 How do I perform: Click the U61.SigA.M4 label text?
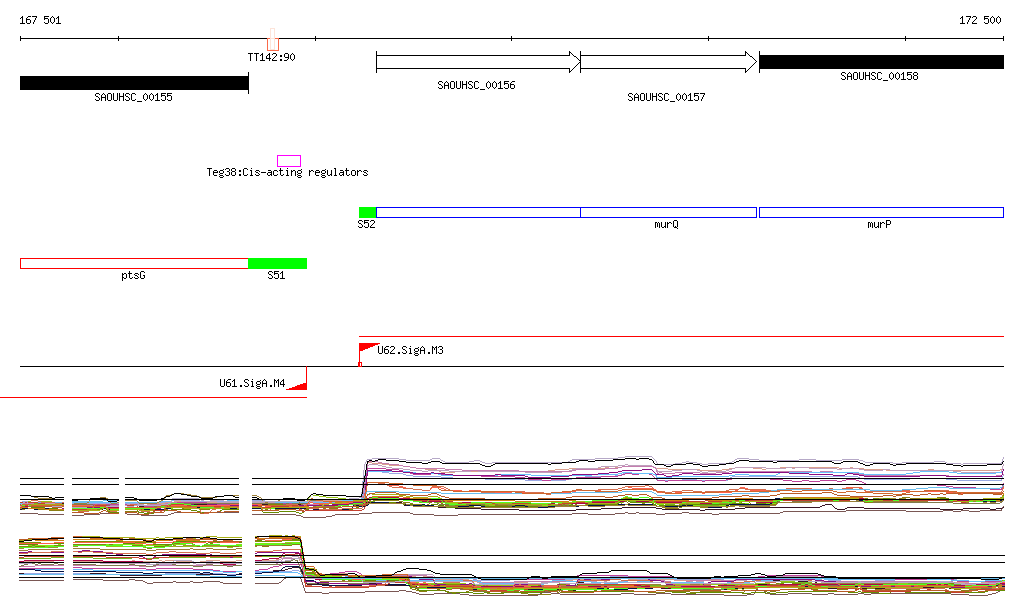(252, 383)
